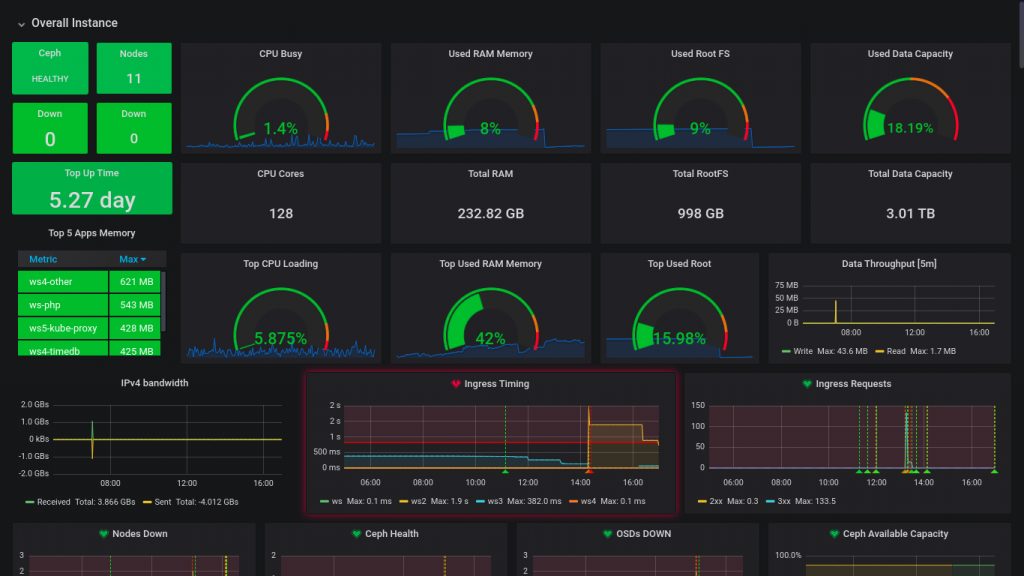Click the 3xx cyan legend color swatch
Viewport: 1024px width, 576px height.
770,501
